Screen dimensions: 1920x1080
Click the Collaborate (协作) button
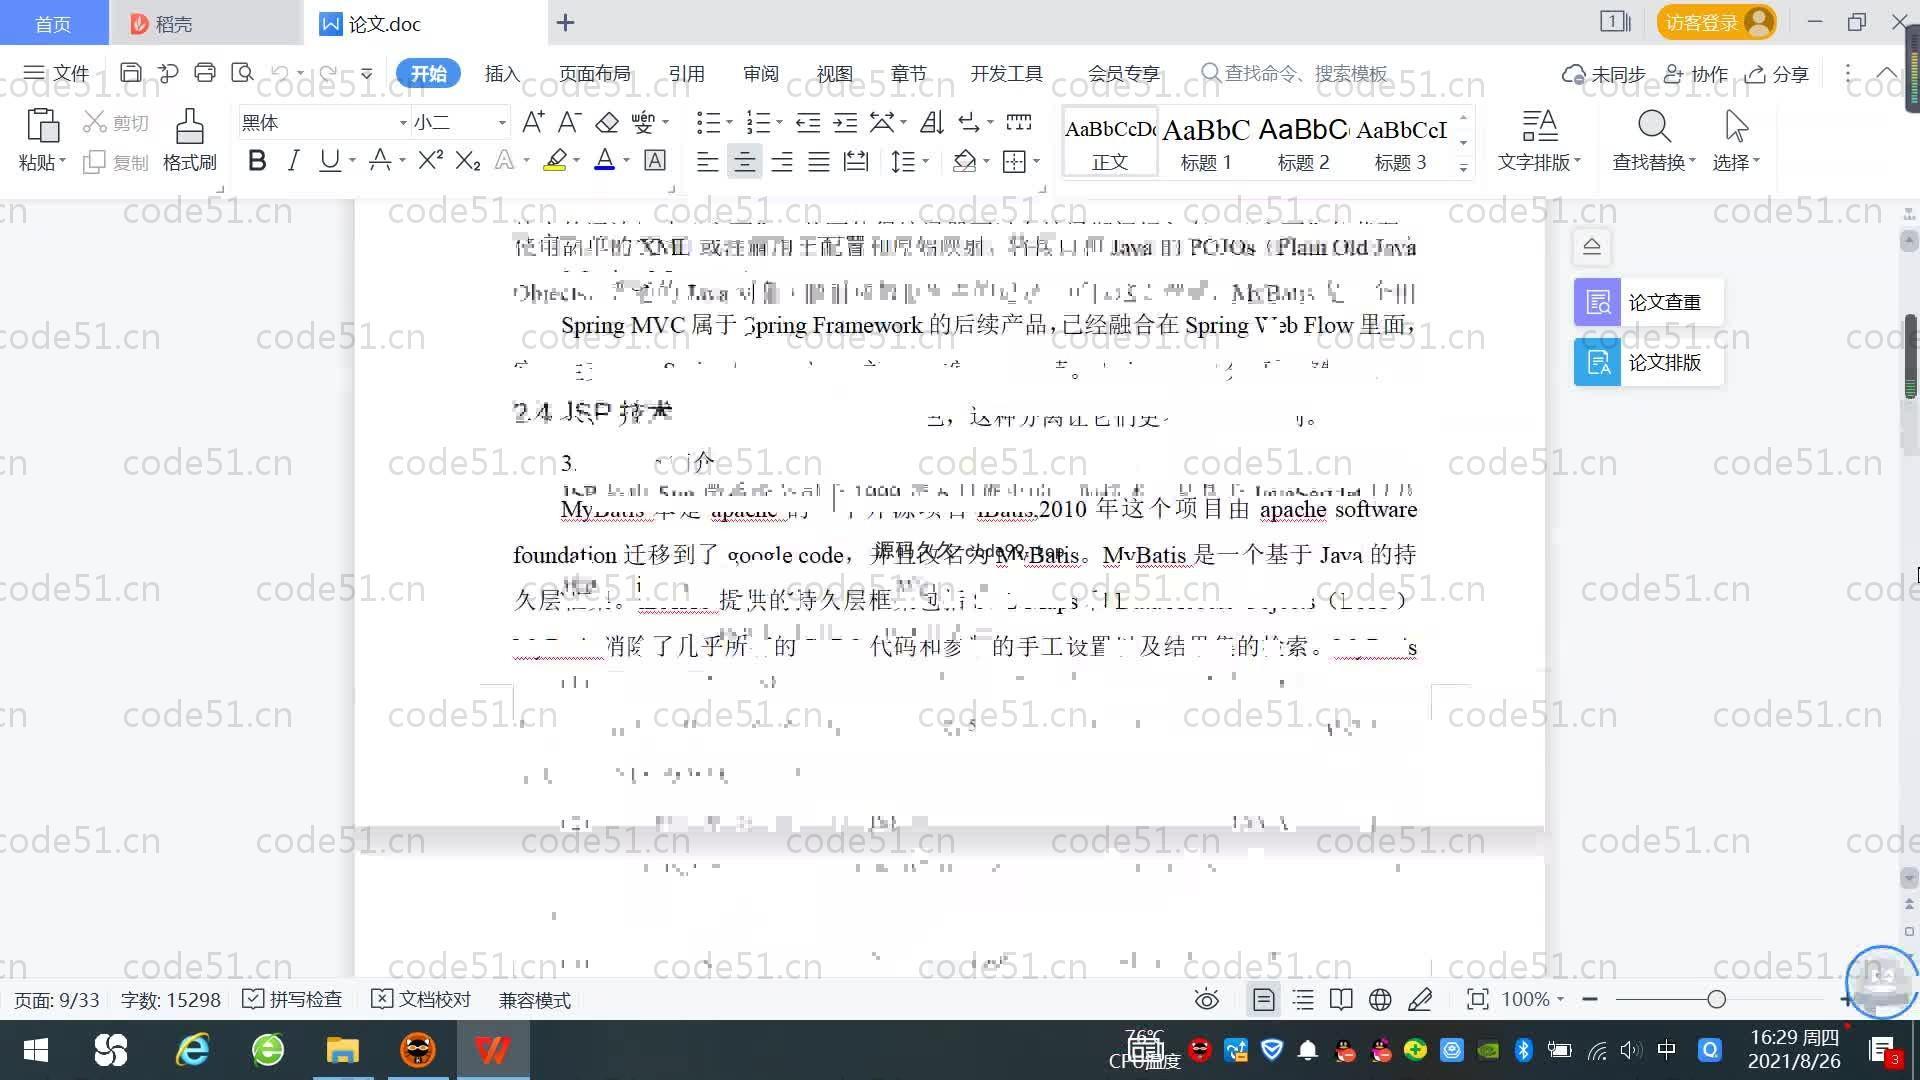click(1696, 74)
